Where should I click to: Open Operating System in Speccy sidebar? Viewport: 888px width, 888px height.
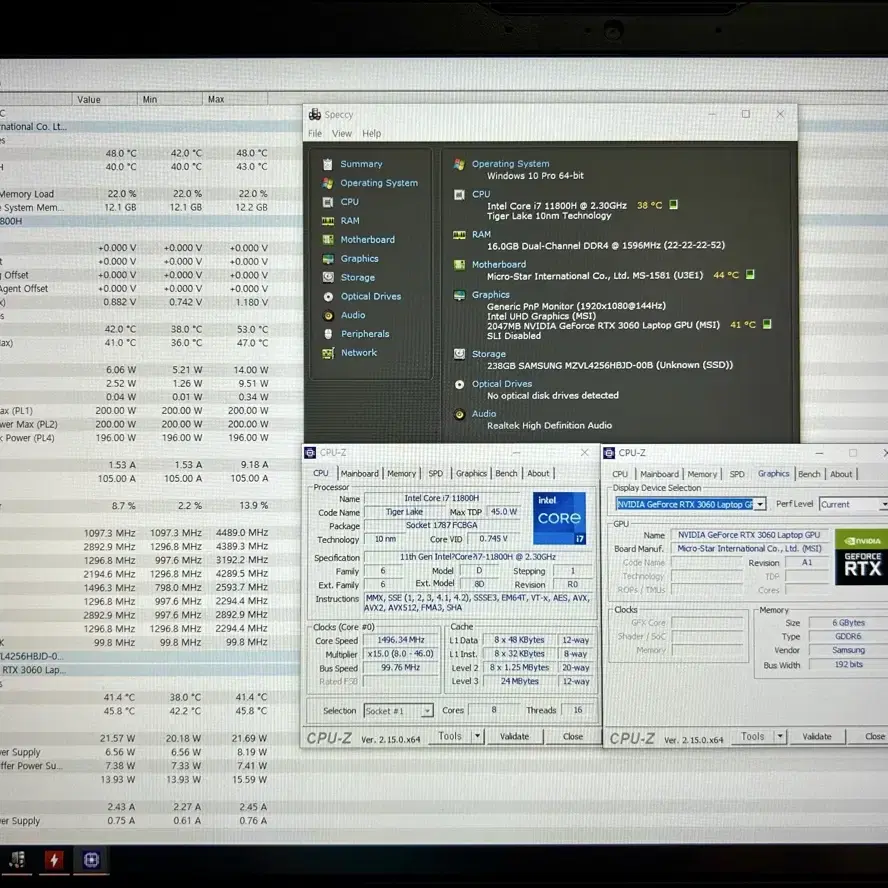click(378, 183)
